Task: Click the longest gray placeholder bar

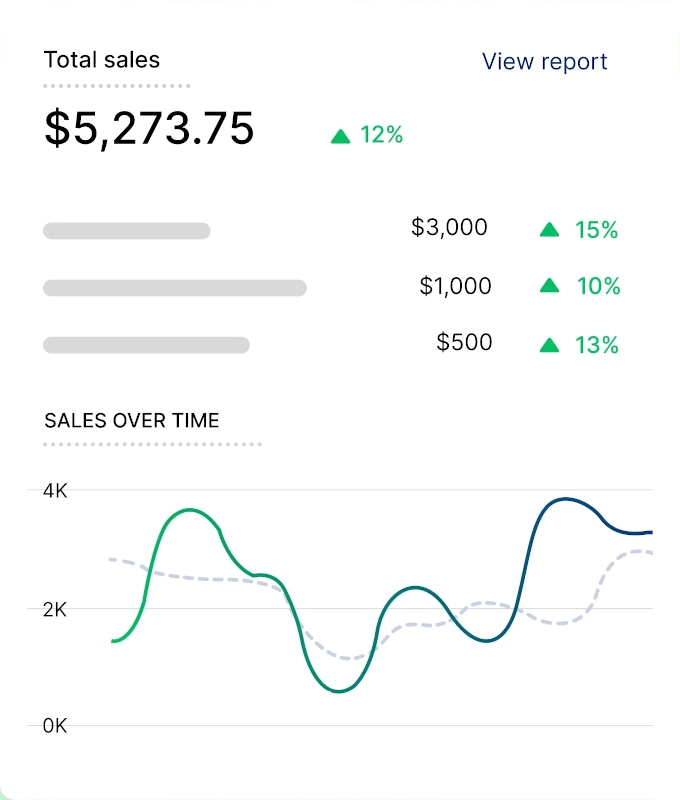Action: [x=174, y=288]
